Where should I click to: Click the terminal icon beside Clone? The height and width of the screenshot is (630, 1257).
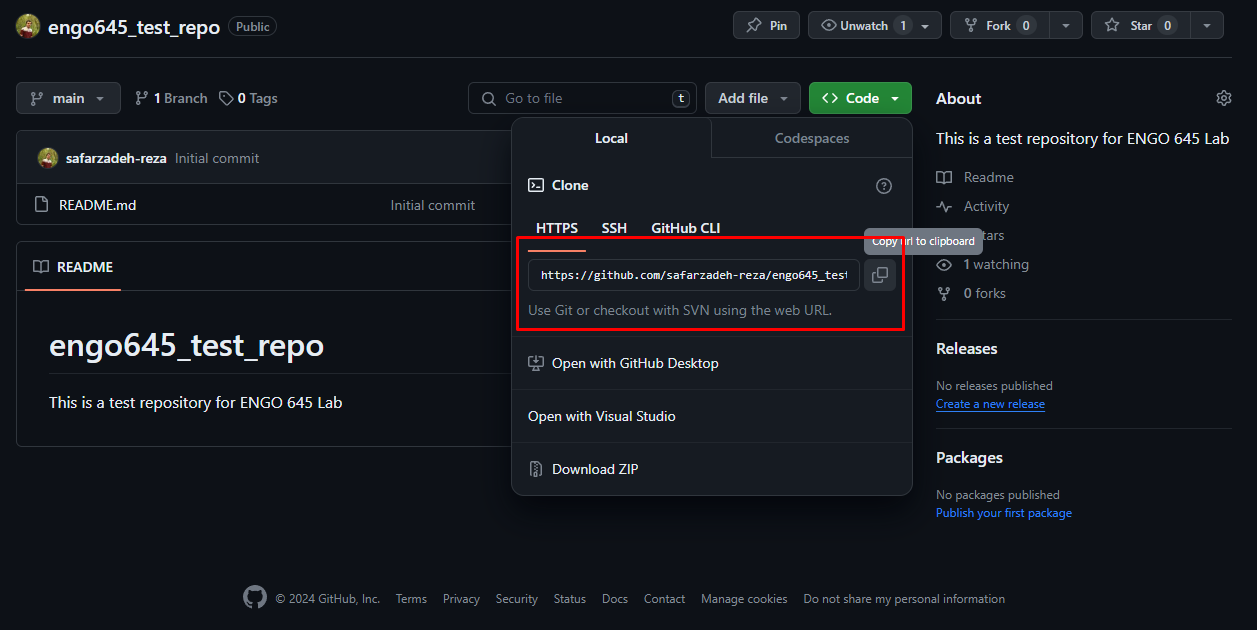click(536, 185)
